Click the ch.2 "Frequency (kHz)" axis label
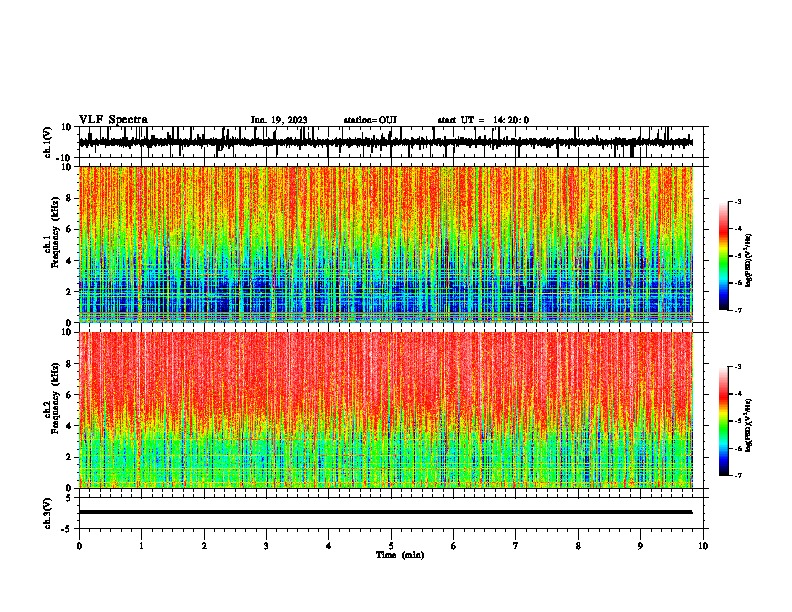Screen dimensions: 792x612 tap(56, 398)
